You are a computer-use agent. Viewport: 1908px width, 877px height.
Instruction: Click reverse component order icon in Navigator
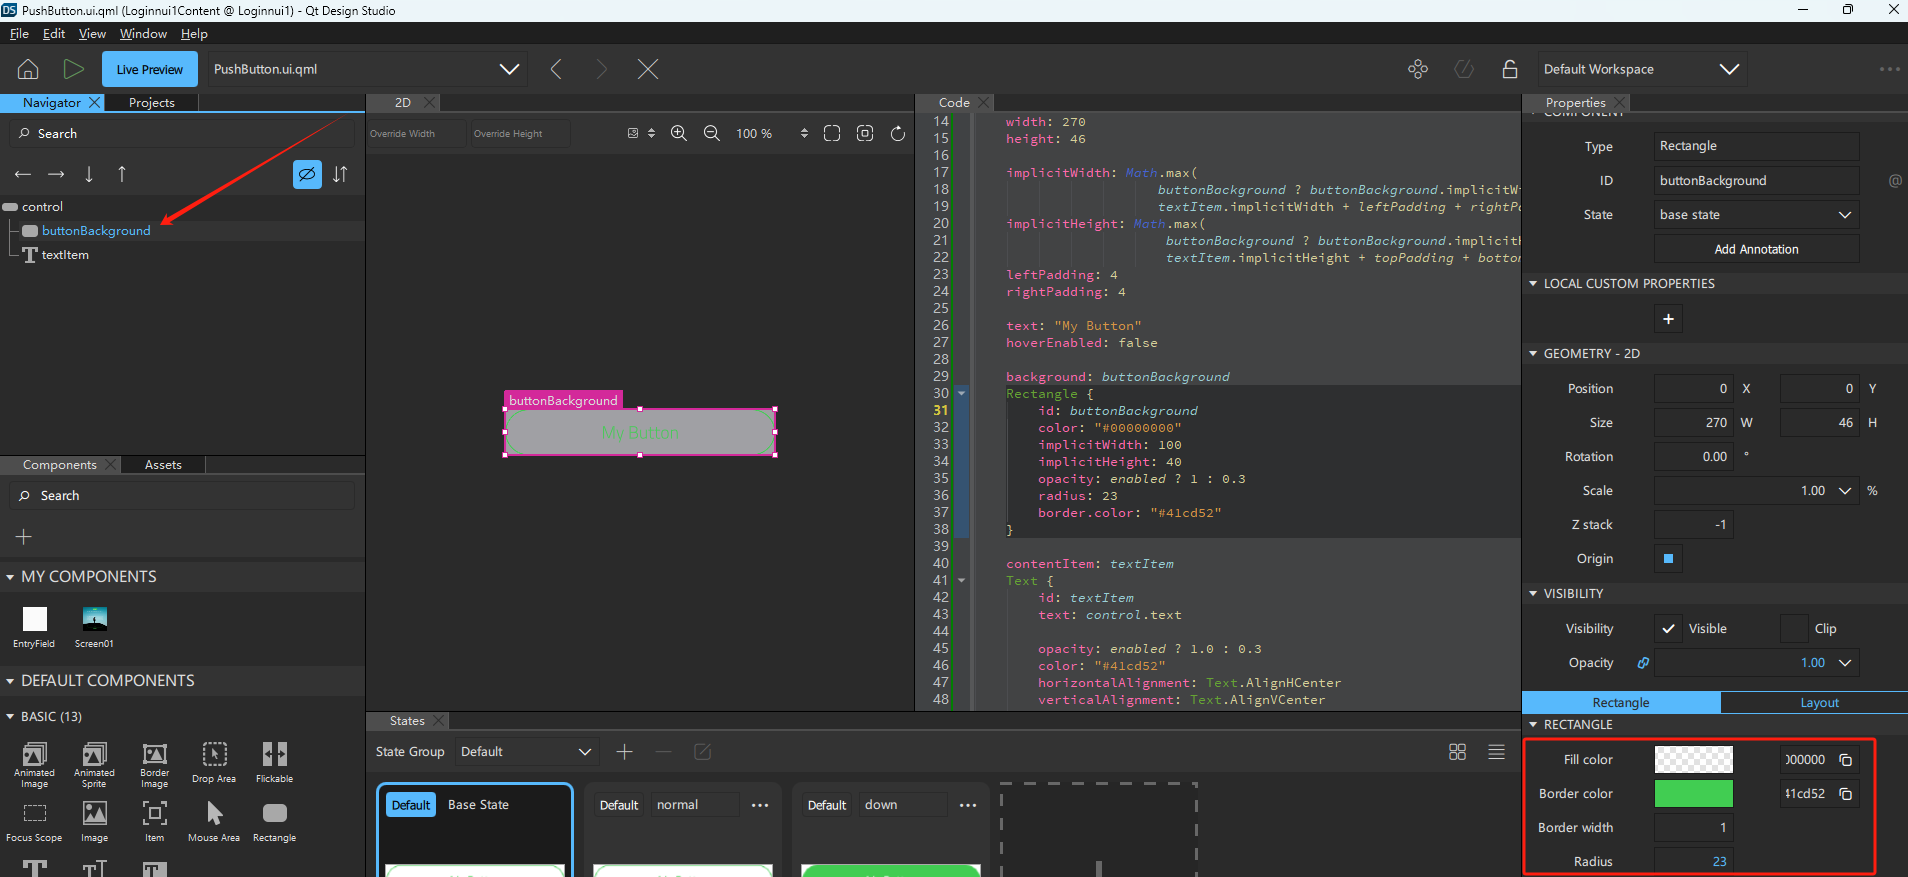(x=340, y=174)
